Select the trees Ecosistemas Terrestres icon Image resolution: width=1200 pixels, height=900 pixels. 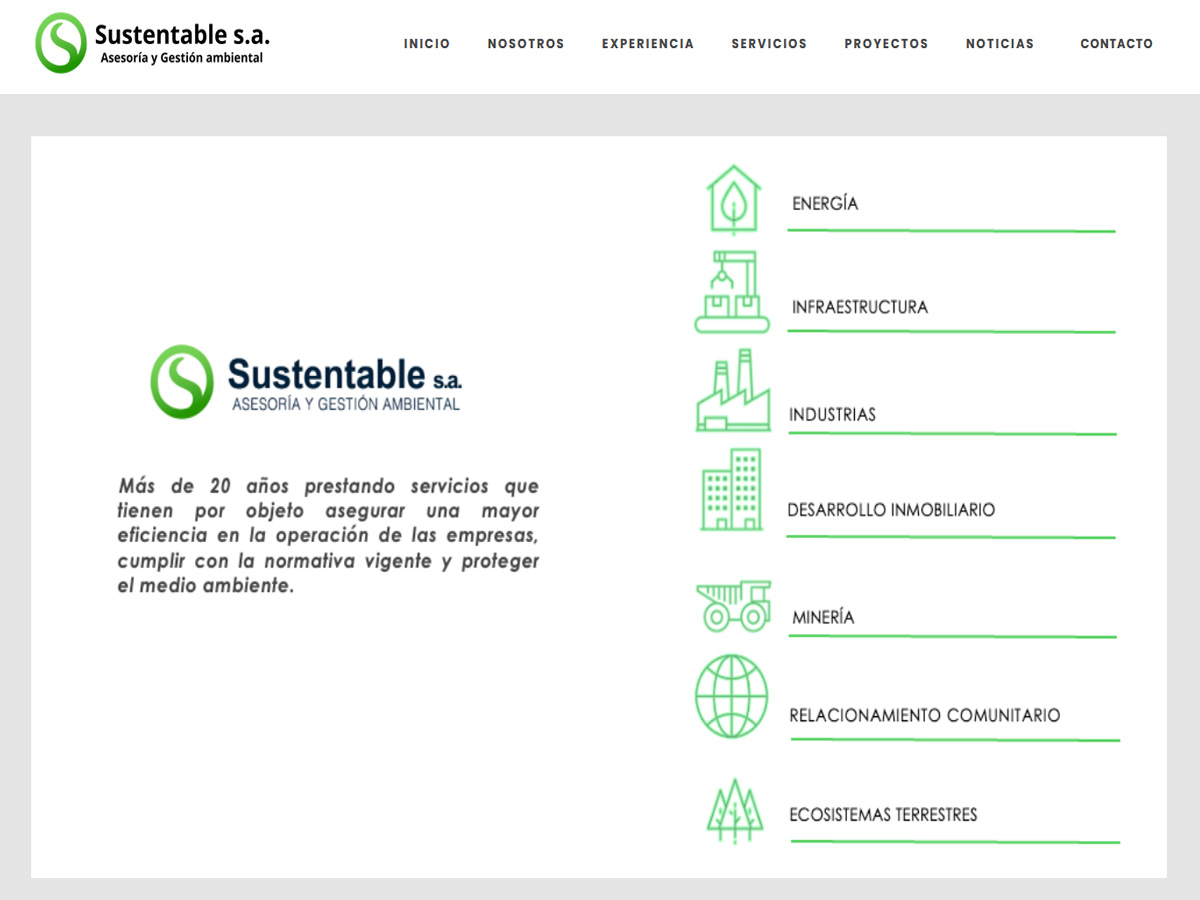[x=735, y=810]
